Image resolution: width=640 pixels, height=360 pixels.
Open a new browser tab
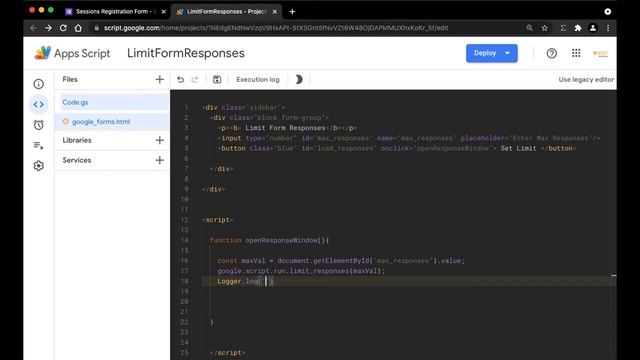[292, 12]
